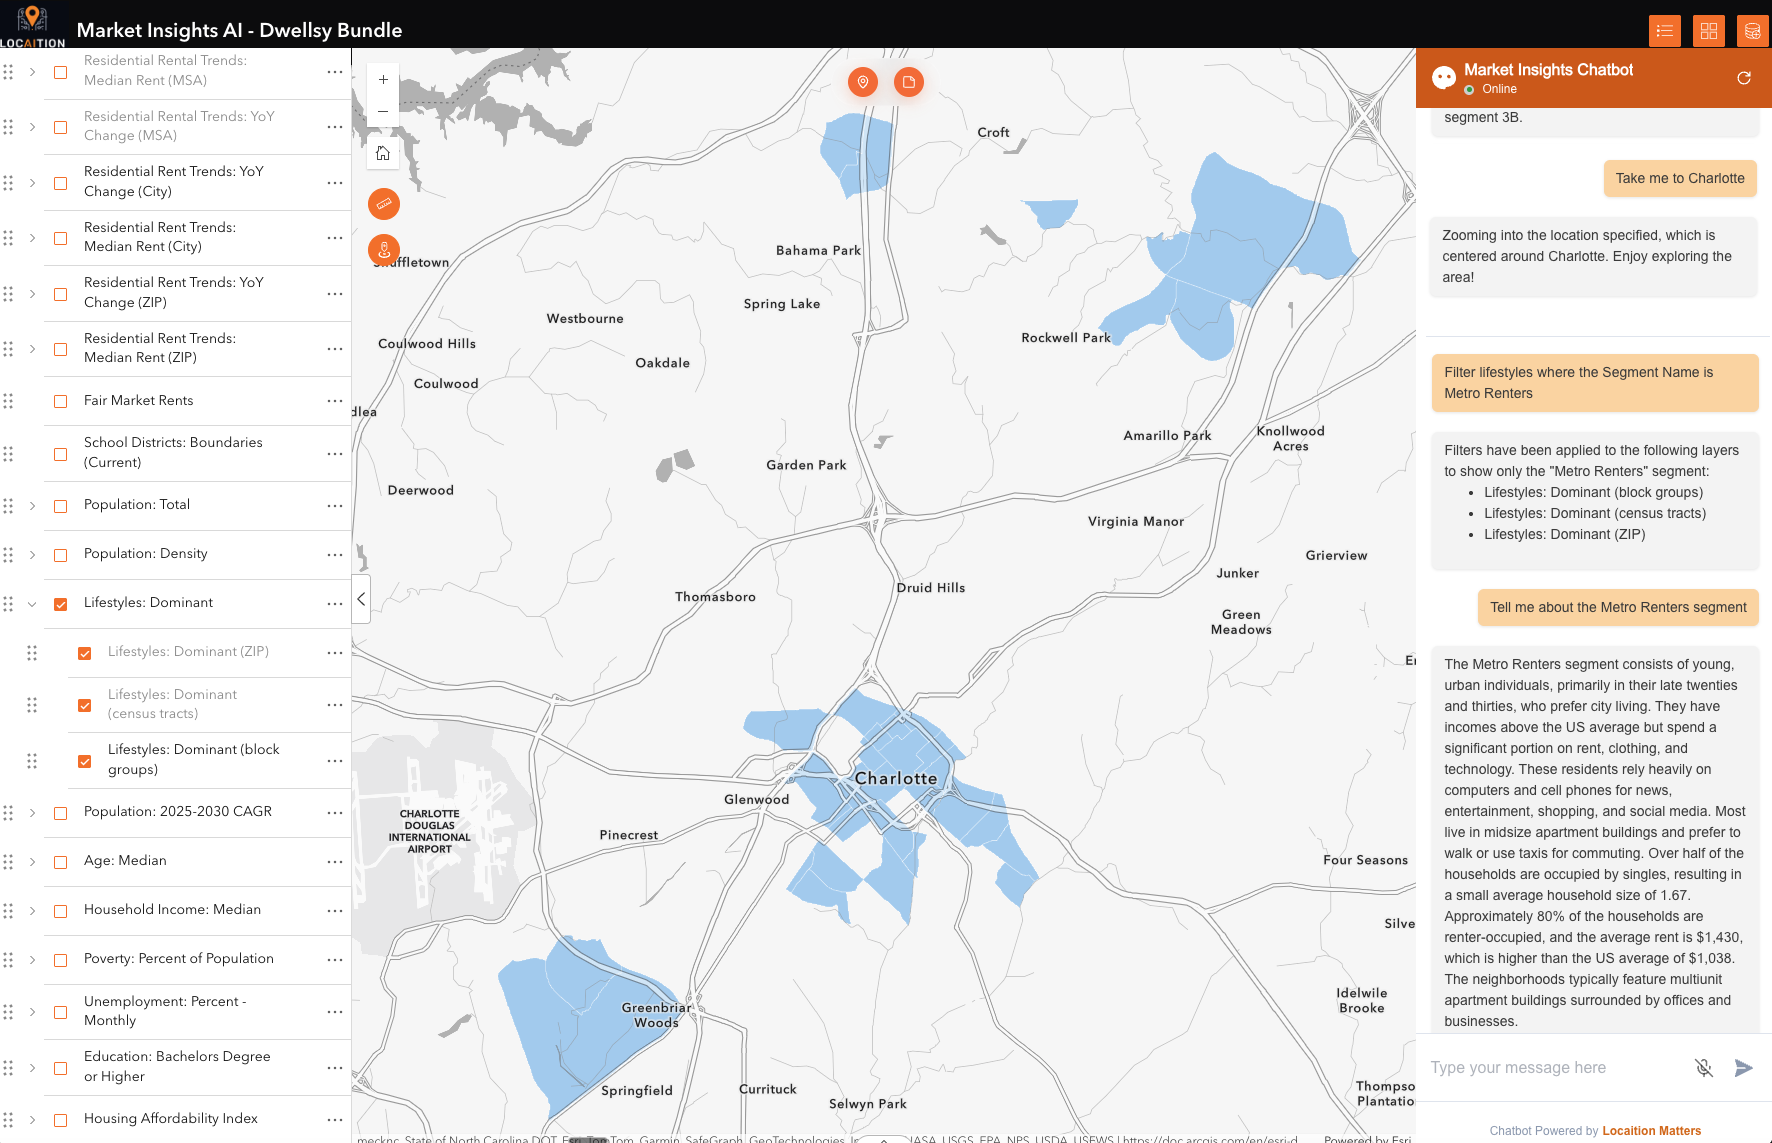
Task: Expand the map attribution bar toggle
Action: 884,1138
